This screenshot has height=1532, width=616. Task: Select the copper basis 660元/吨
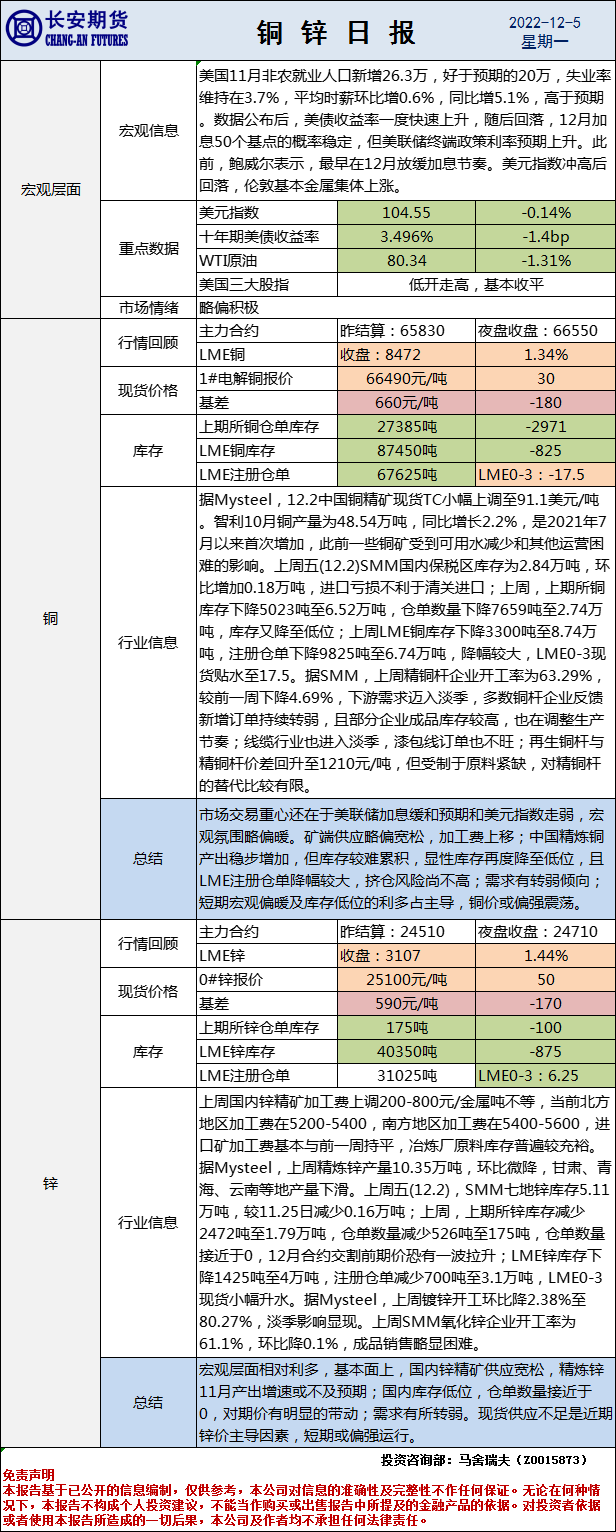(406, 402)
